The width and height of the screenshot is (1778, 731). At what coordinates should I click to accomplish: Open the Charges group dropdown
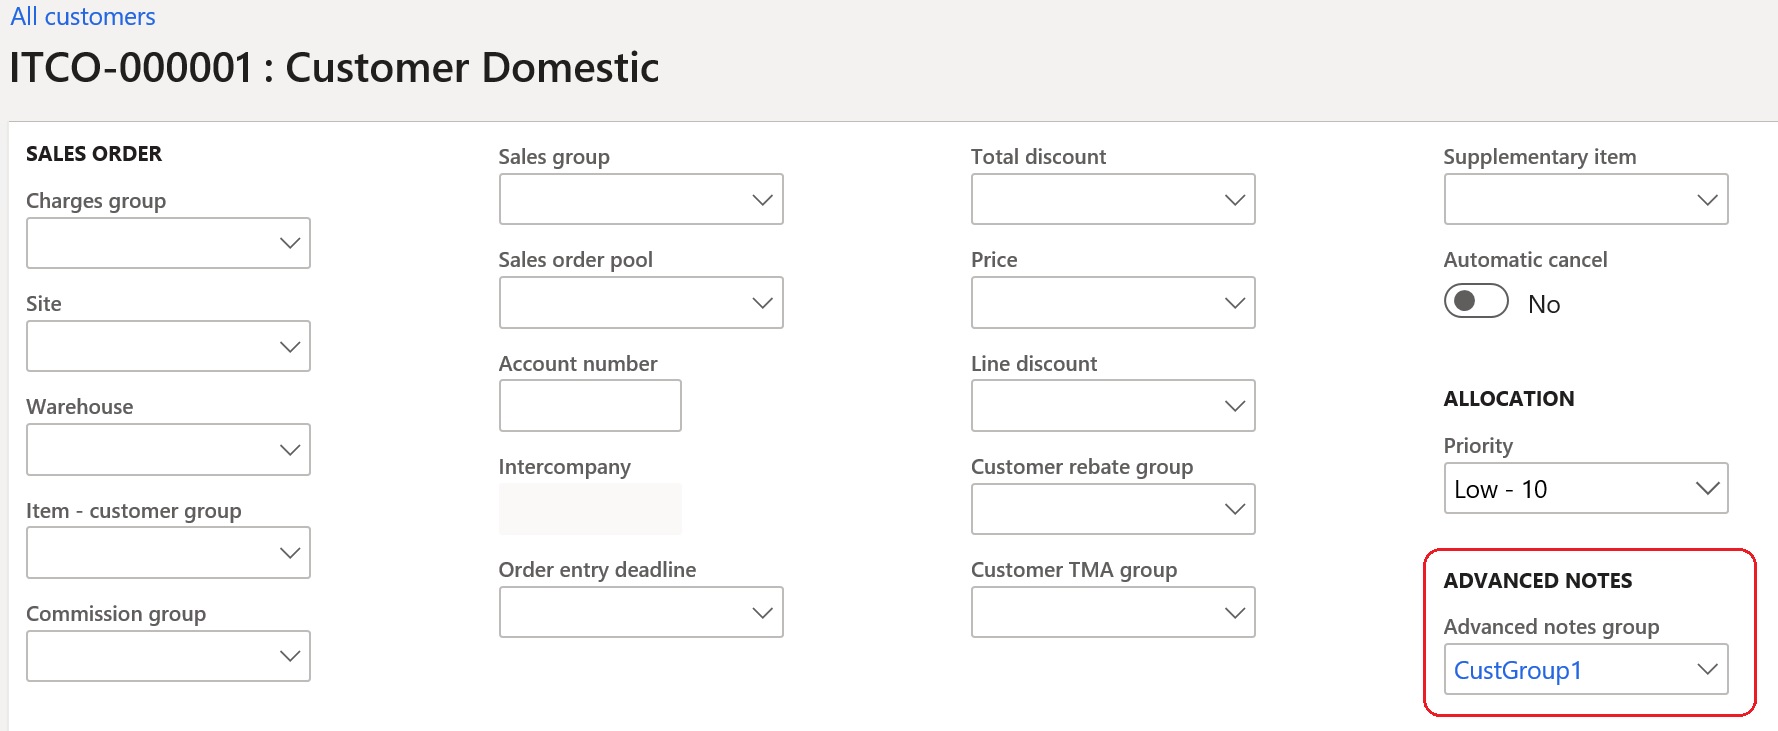(290, 242)
